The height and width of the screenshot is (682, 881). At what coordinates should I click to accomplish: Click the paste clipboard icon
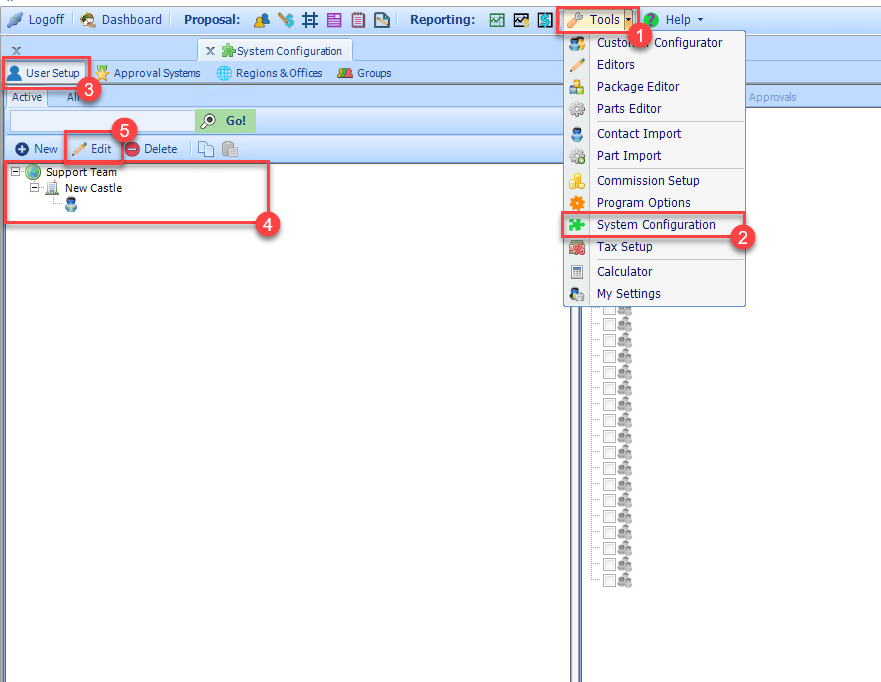229,149
